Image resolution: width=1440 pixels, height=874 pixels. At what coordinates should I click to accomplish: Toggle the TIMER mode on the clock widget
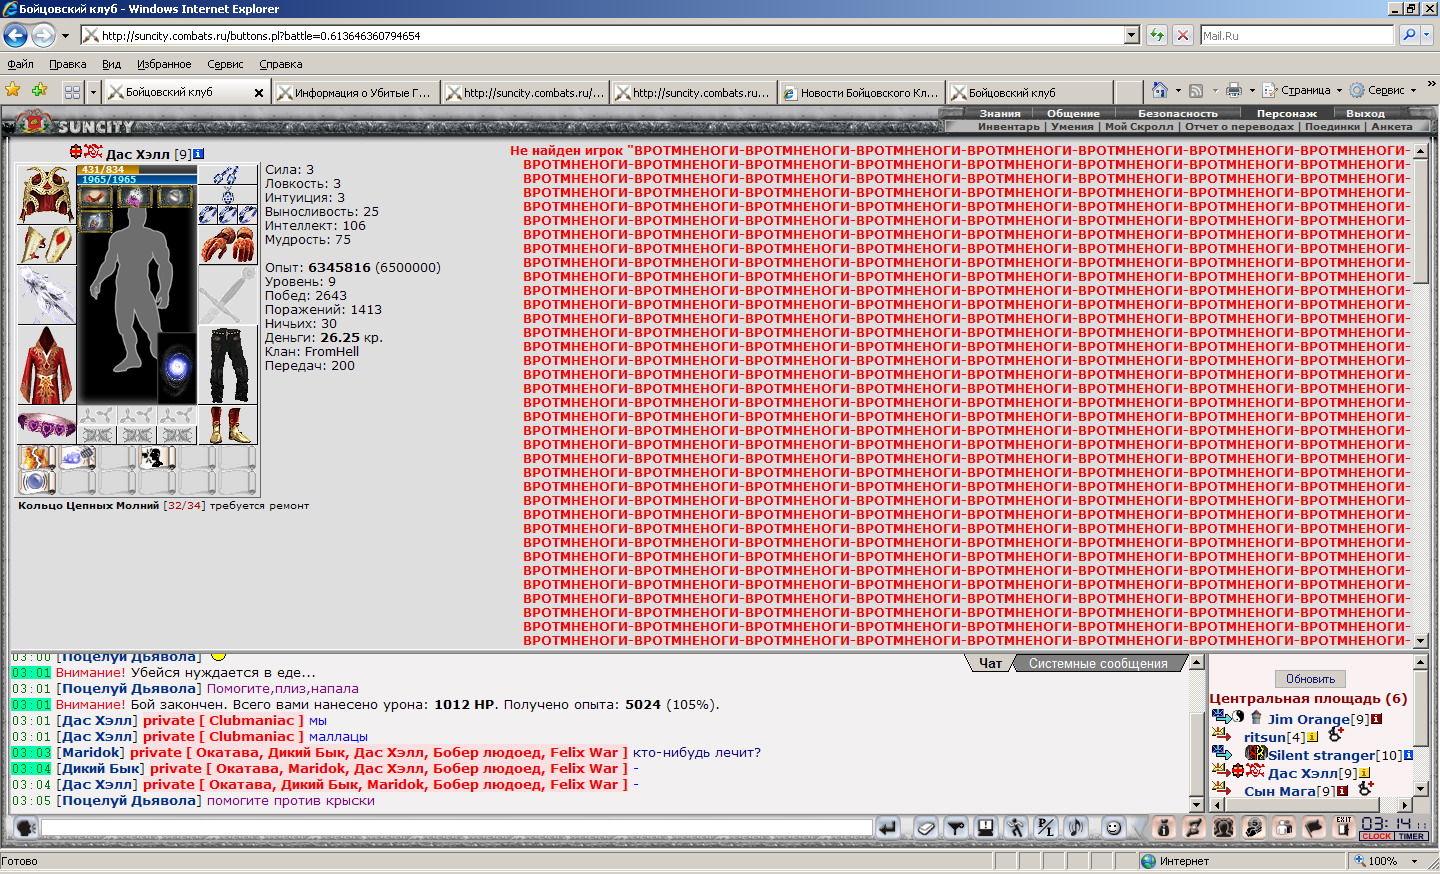point(1411,837)
